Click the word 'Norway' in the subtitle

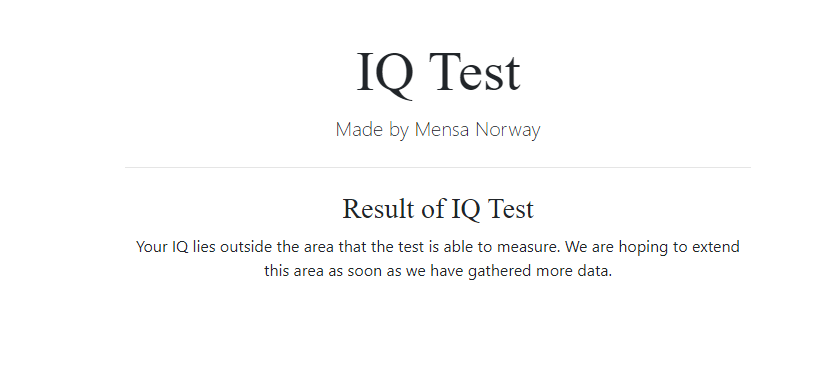point(508,130)
